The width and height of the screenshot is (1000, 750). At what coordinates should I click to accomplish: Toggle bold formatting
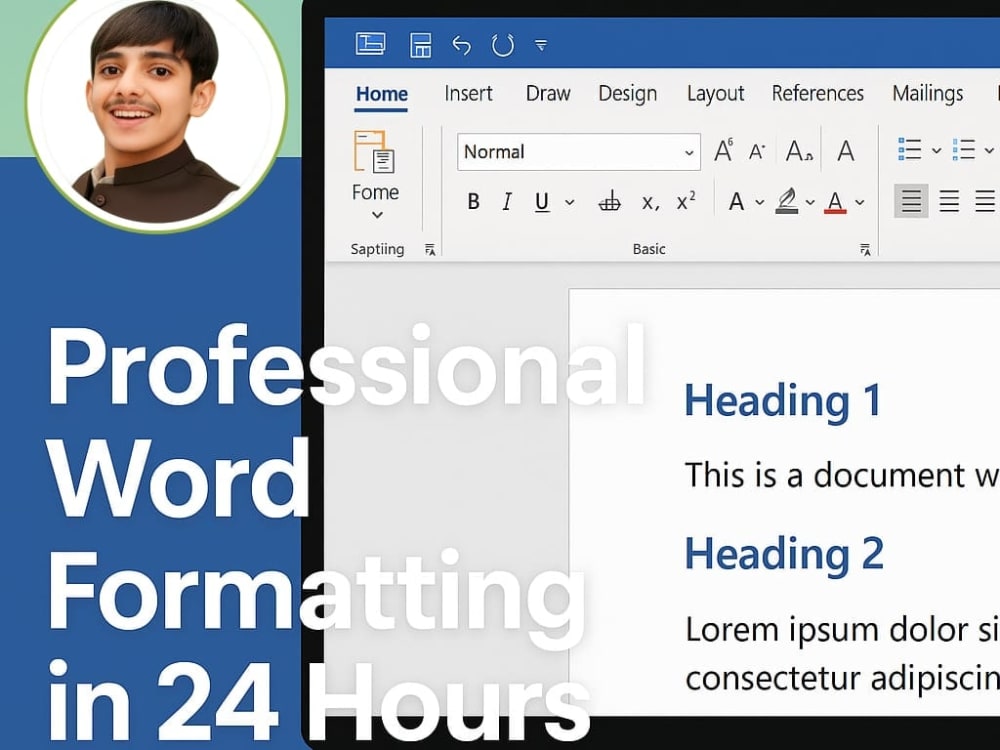473,202
